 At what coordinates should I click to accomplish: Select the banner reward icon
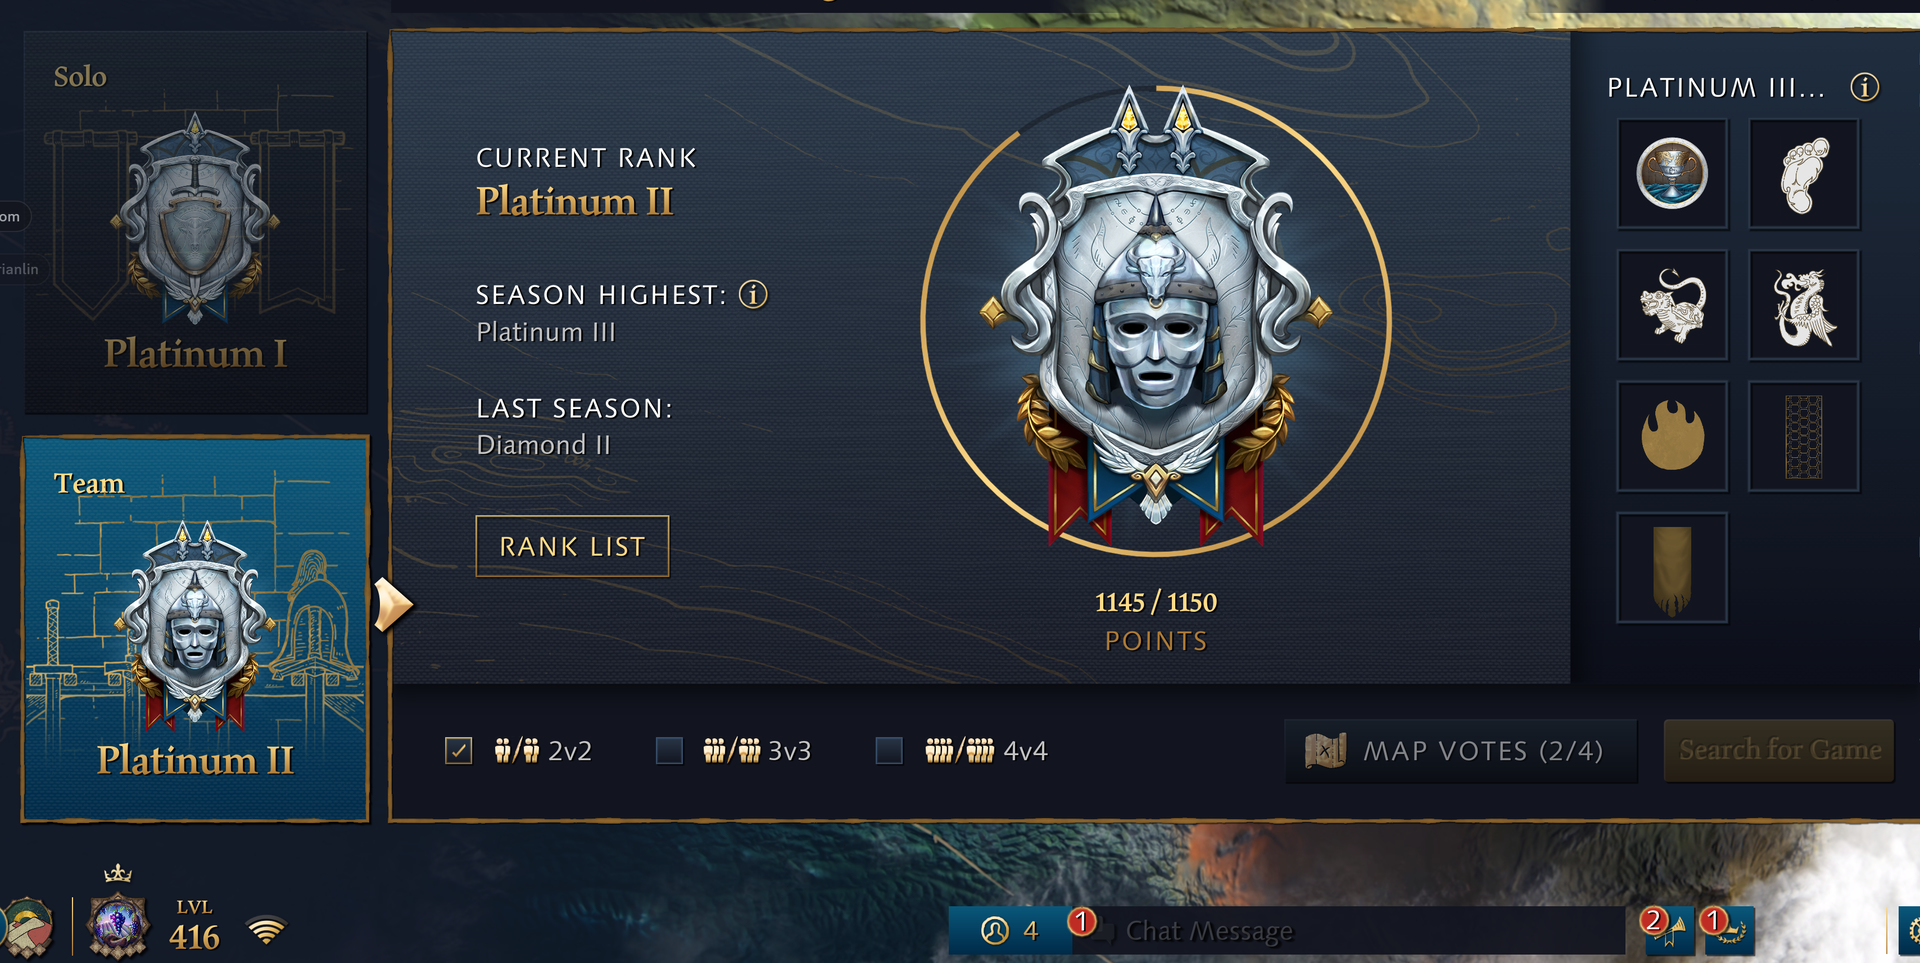[1672, 568]
